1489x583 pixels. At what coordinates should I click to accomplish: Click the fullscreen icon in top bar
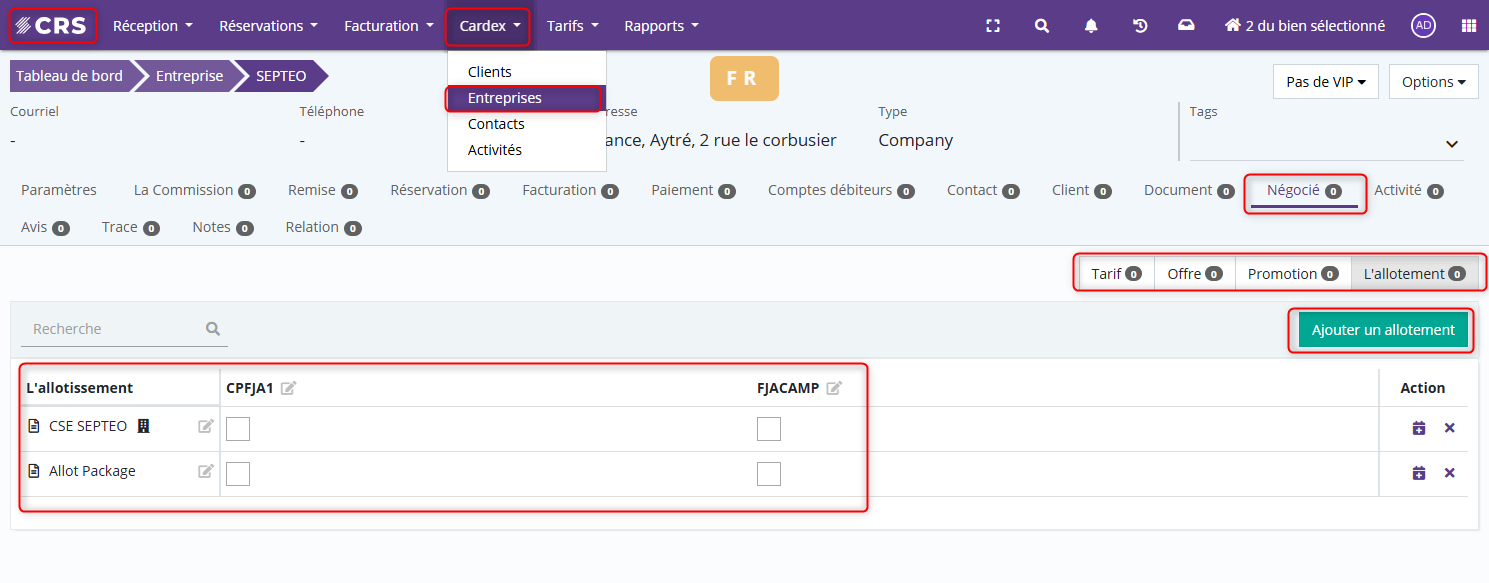(x=993, y=26)
